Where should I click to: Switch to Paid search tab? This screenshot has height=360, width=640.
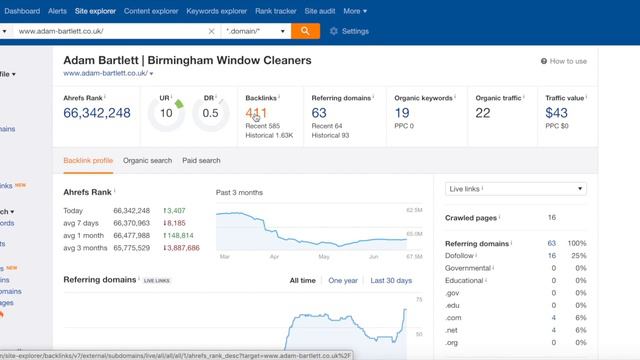tap(201, 160)
